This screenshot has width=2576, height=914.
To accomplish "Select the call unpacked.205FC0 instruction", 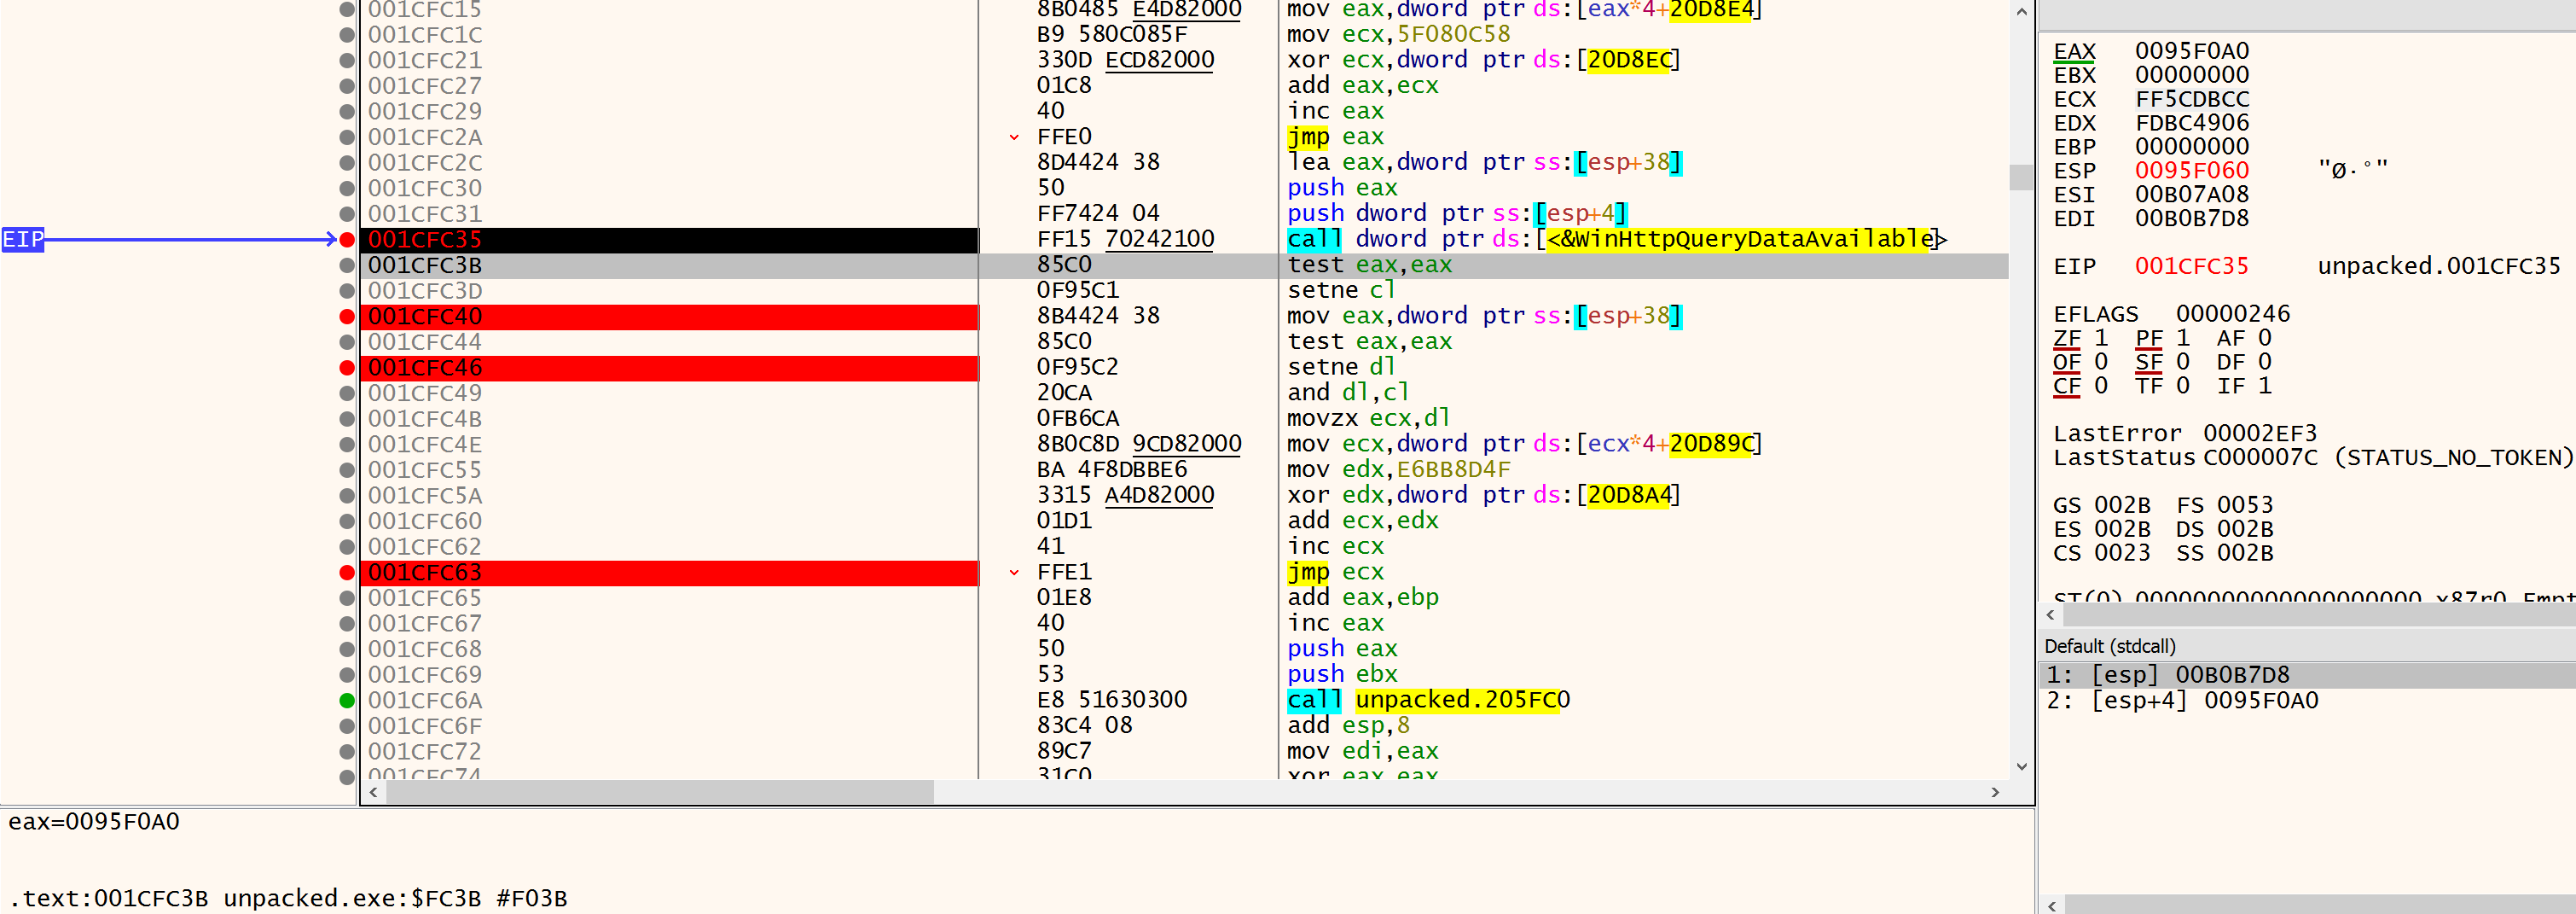I will (1428, 700).
